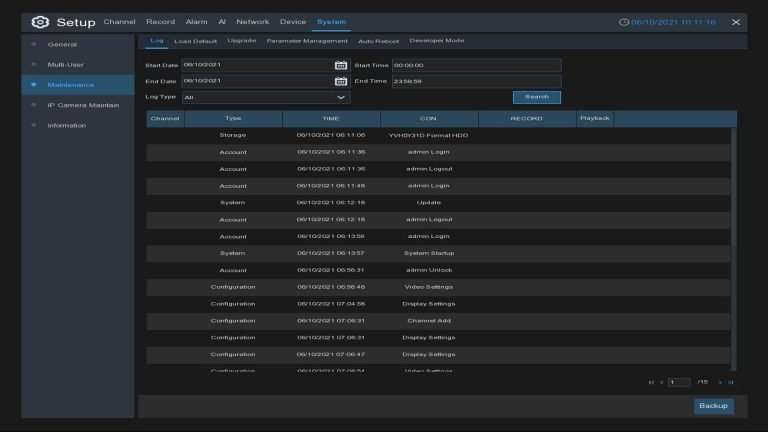The height and width of the screenshot is (432, 768).
Task: Click the Start Time input field
Action: (x=476, y=65)
